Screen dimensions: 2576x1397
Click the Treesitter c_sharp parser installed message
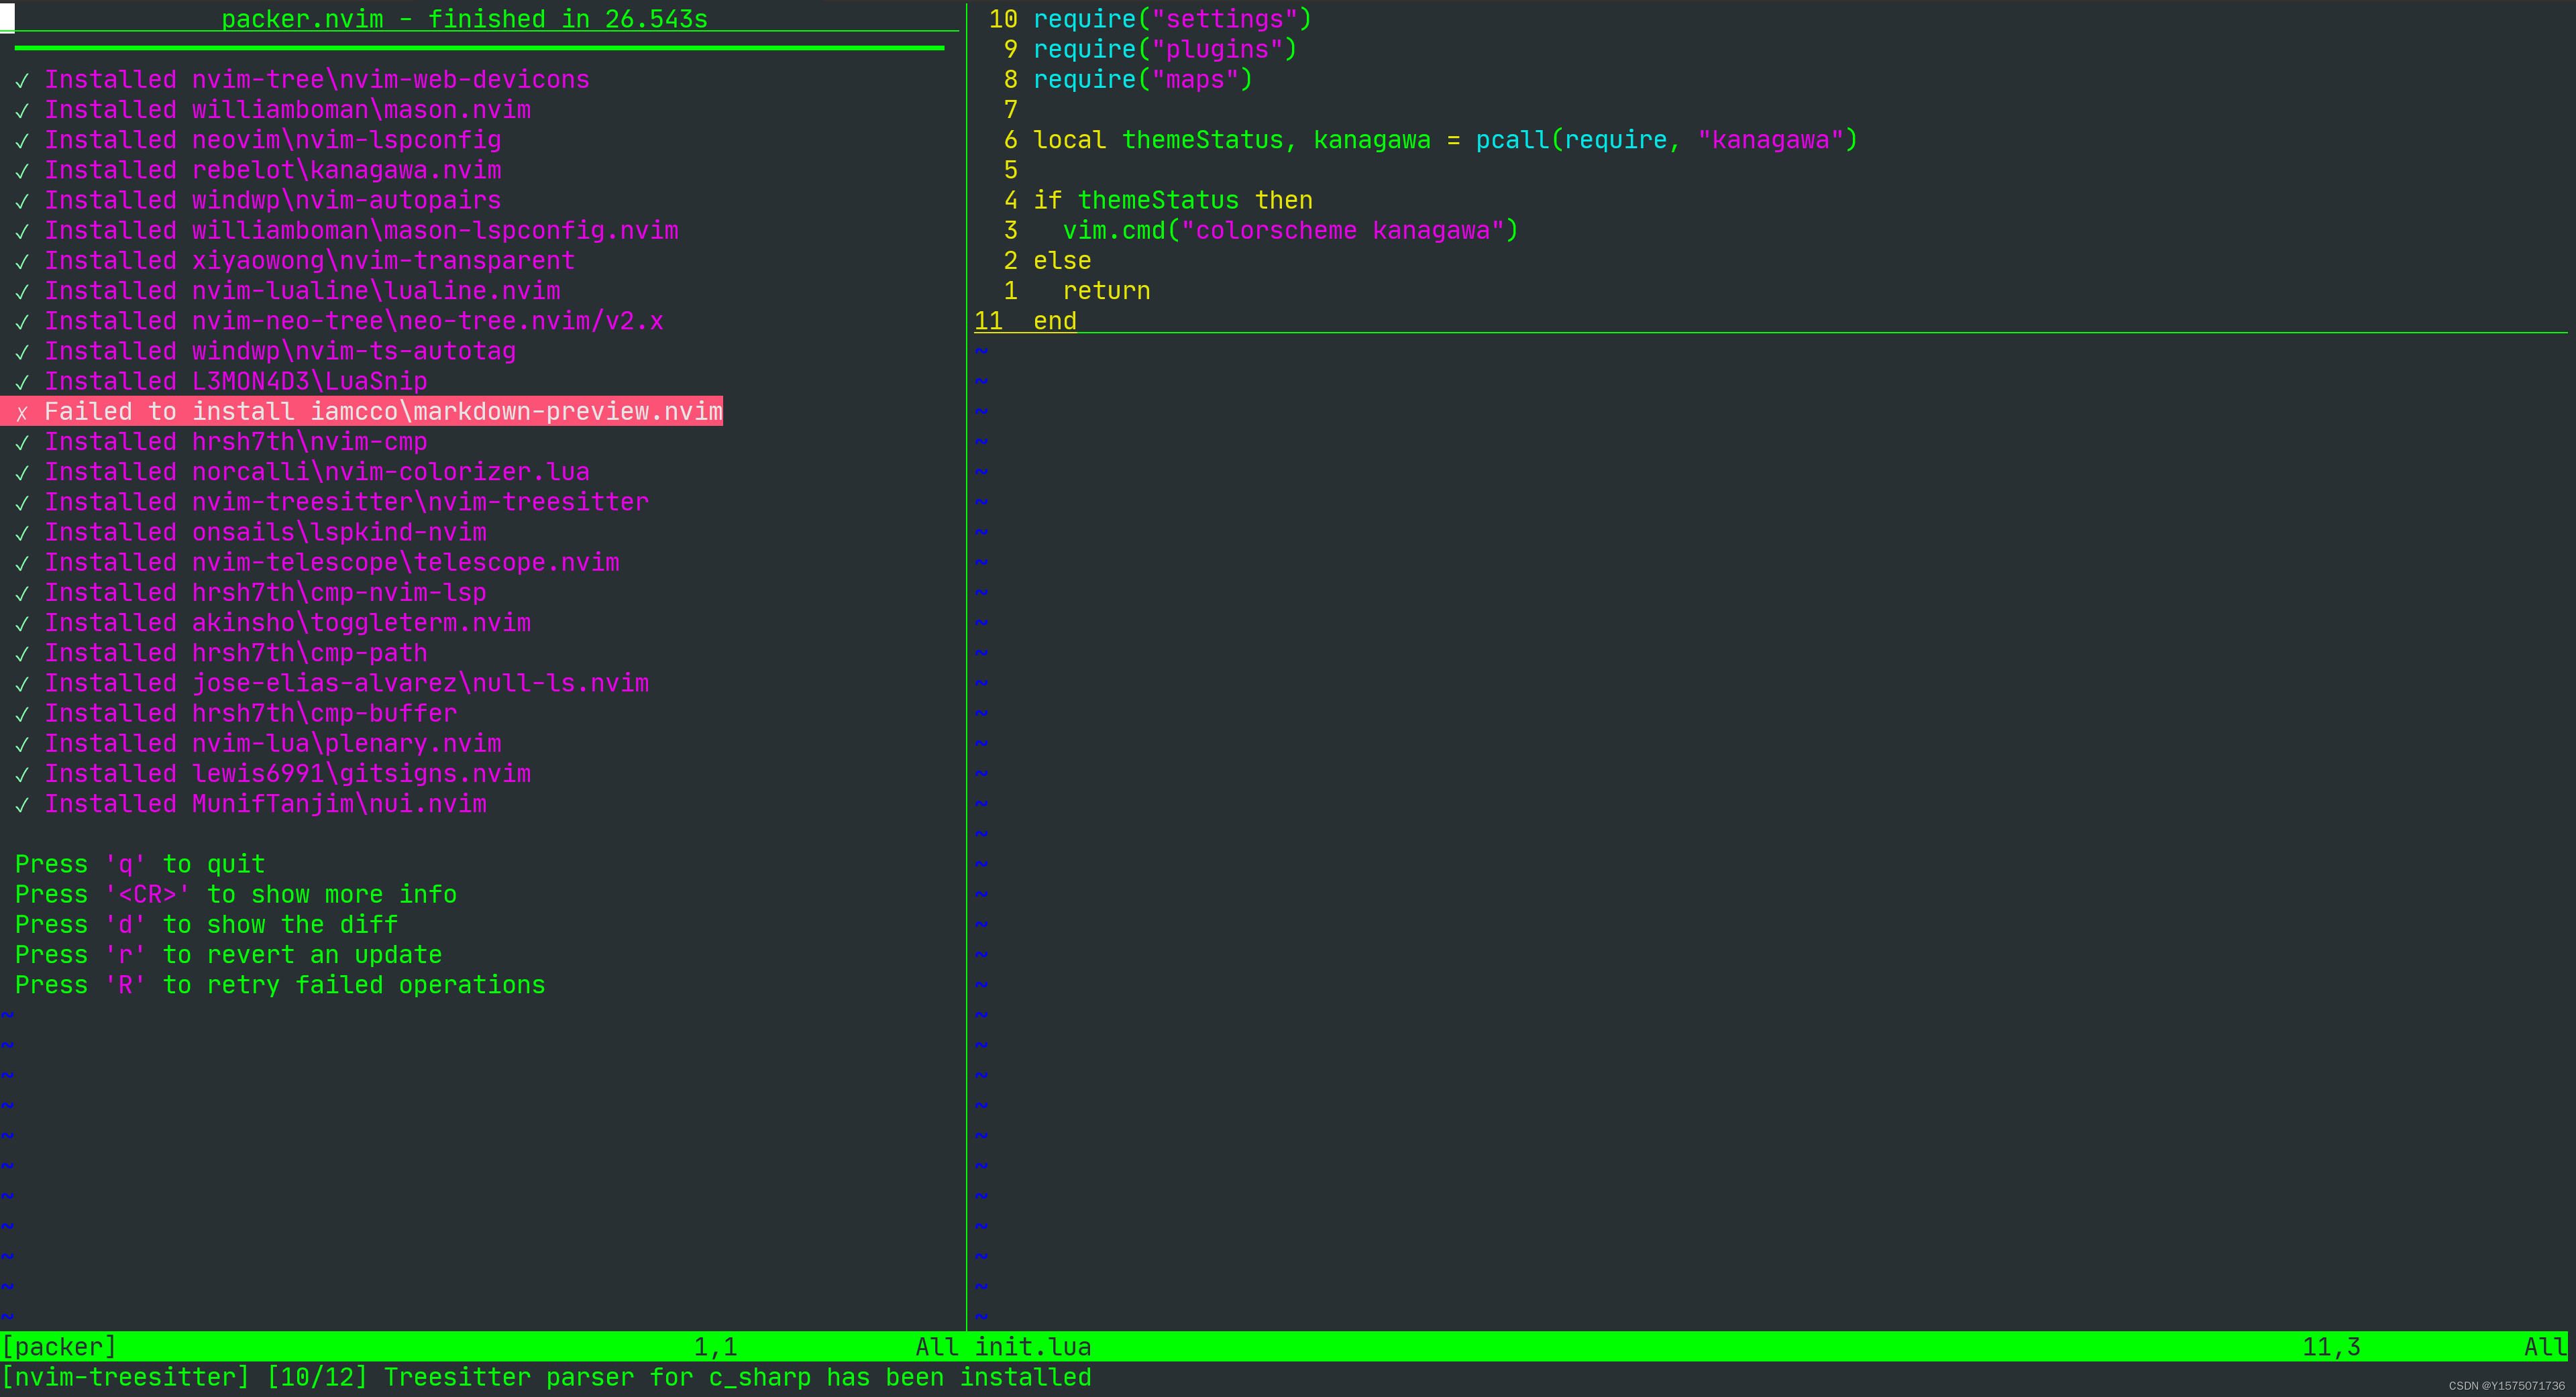(x=546, y=1377)
